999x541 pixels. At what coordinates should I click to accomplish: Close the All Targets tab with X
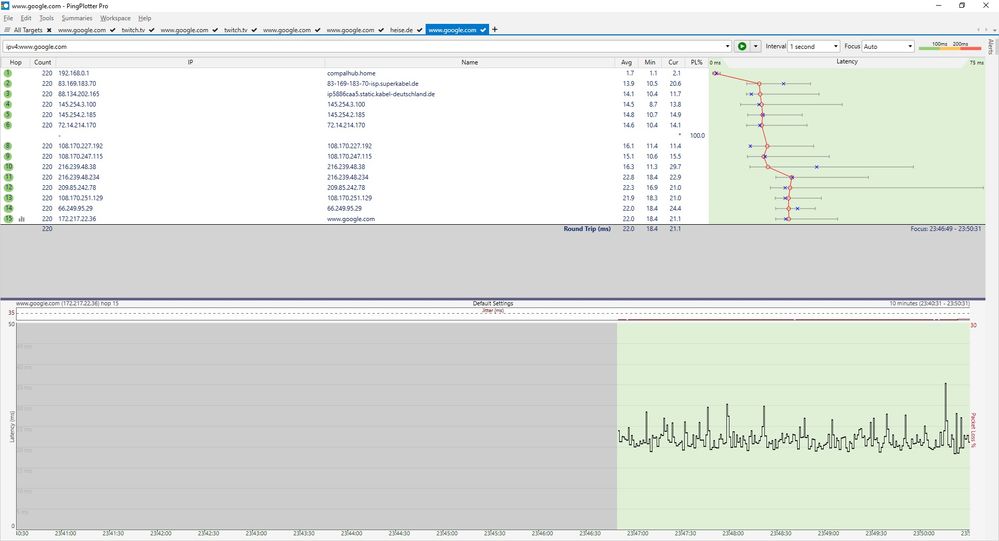[50, 30]
